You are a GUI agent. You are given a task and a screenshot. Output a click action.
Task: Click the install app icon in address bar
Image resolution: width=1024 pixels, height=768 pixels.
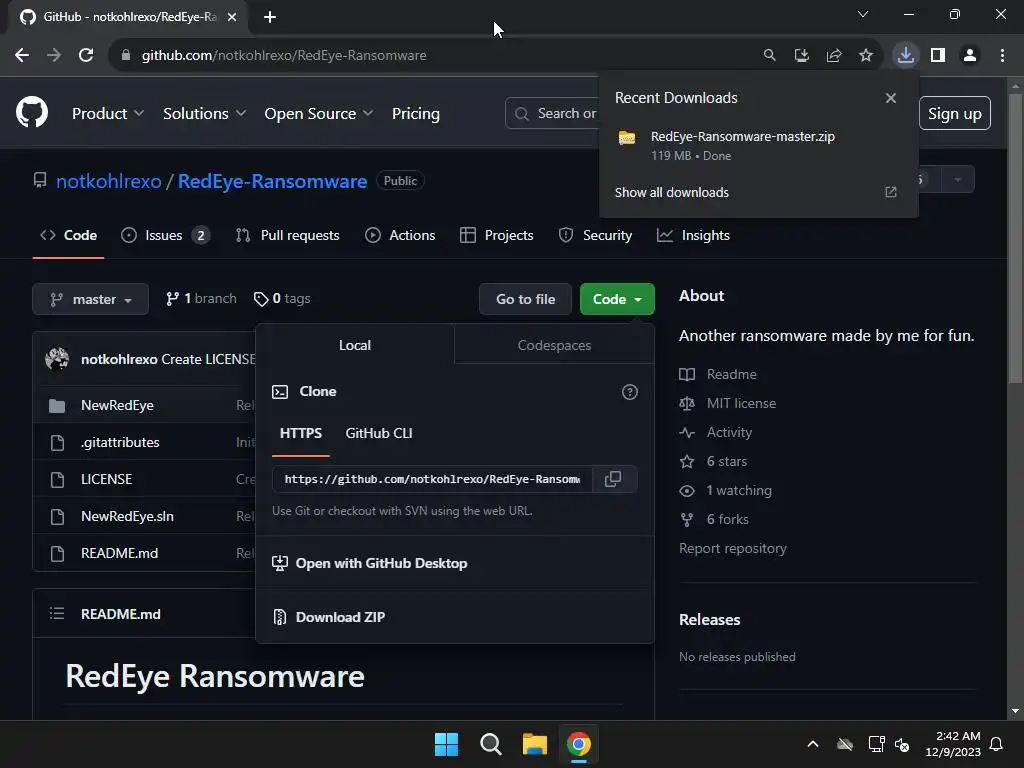coord(802,55)
